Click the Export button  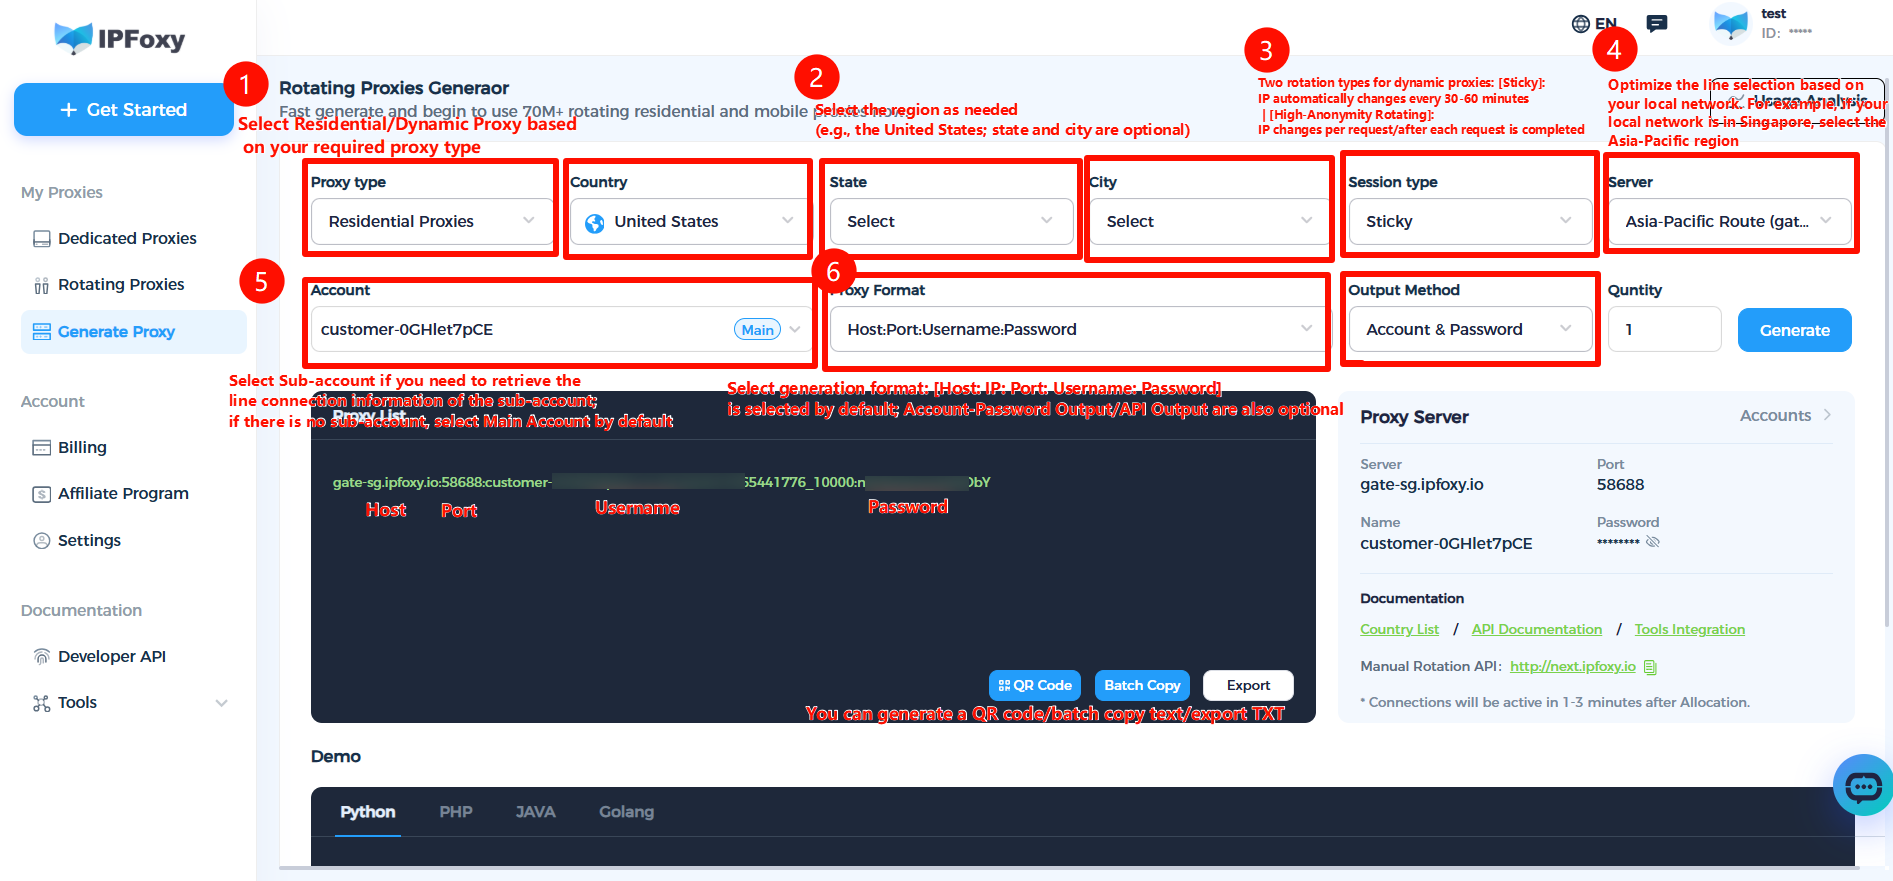click(1248, 685)
